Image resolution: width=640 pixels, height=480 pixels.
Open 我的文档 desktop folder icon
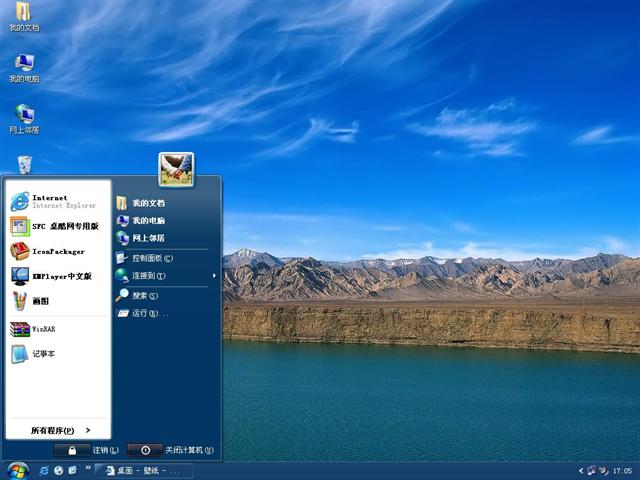(x=24, y=16)
